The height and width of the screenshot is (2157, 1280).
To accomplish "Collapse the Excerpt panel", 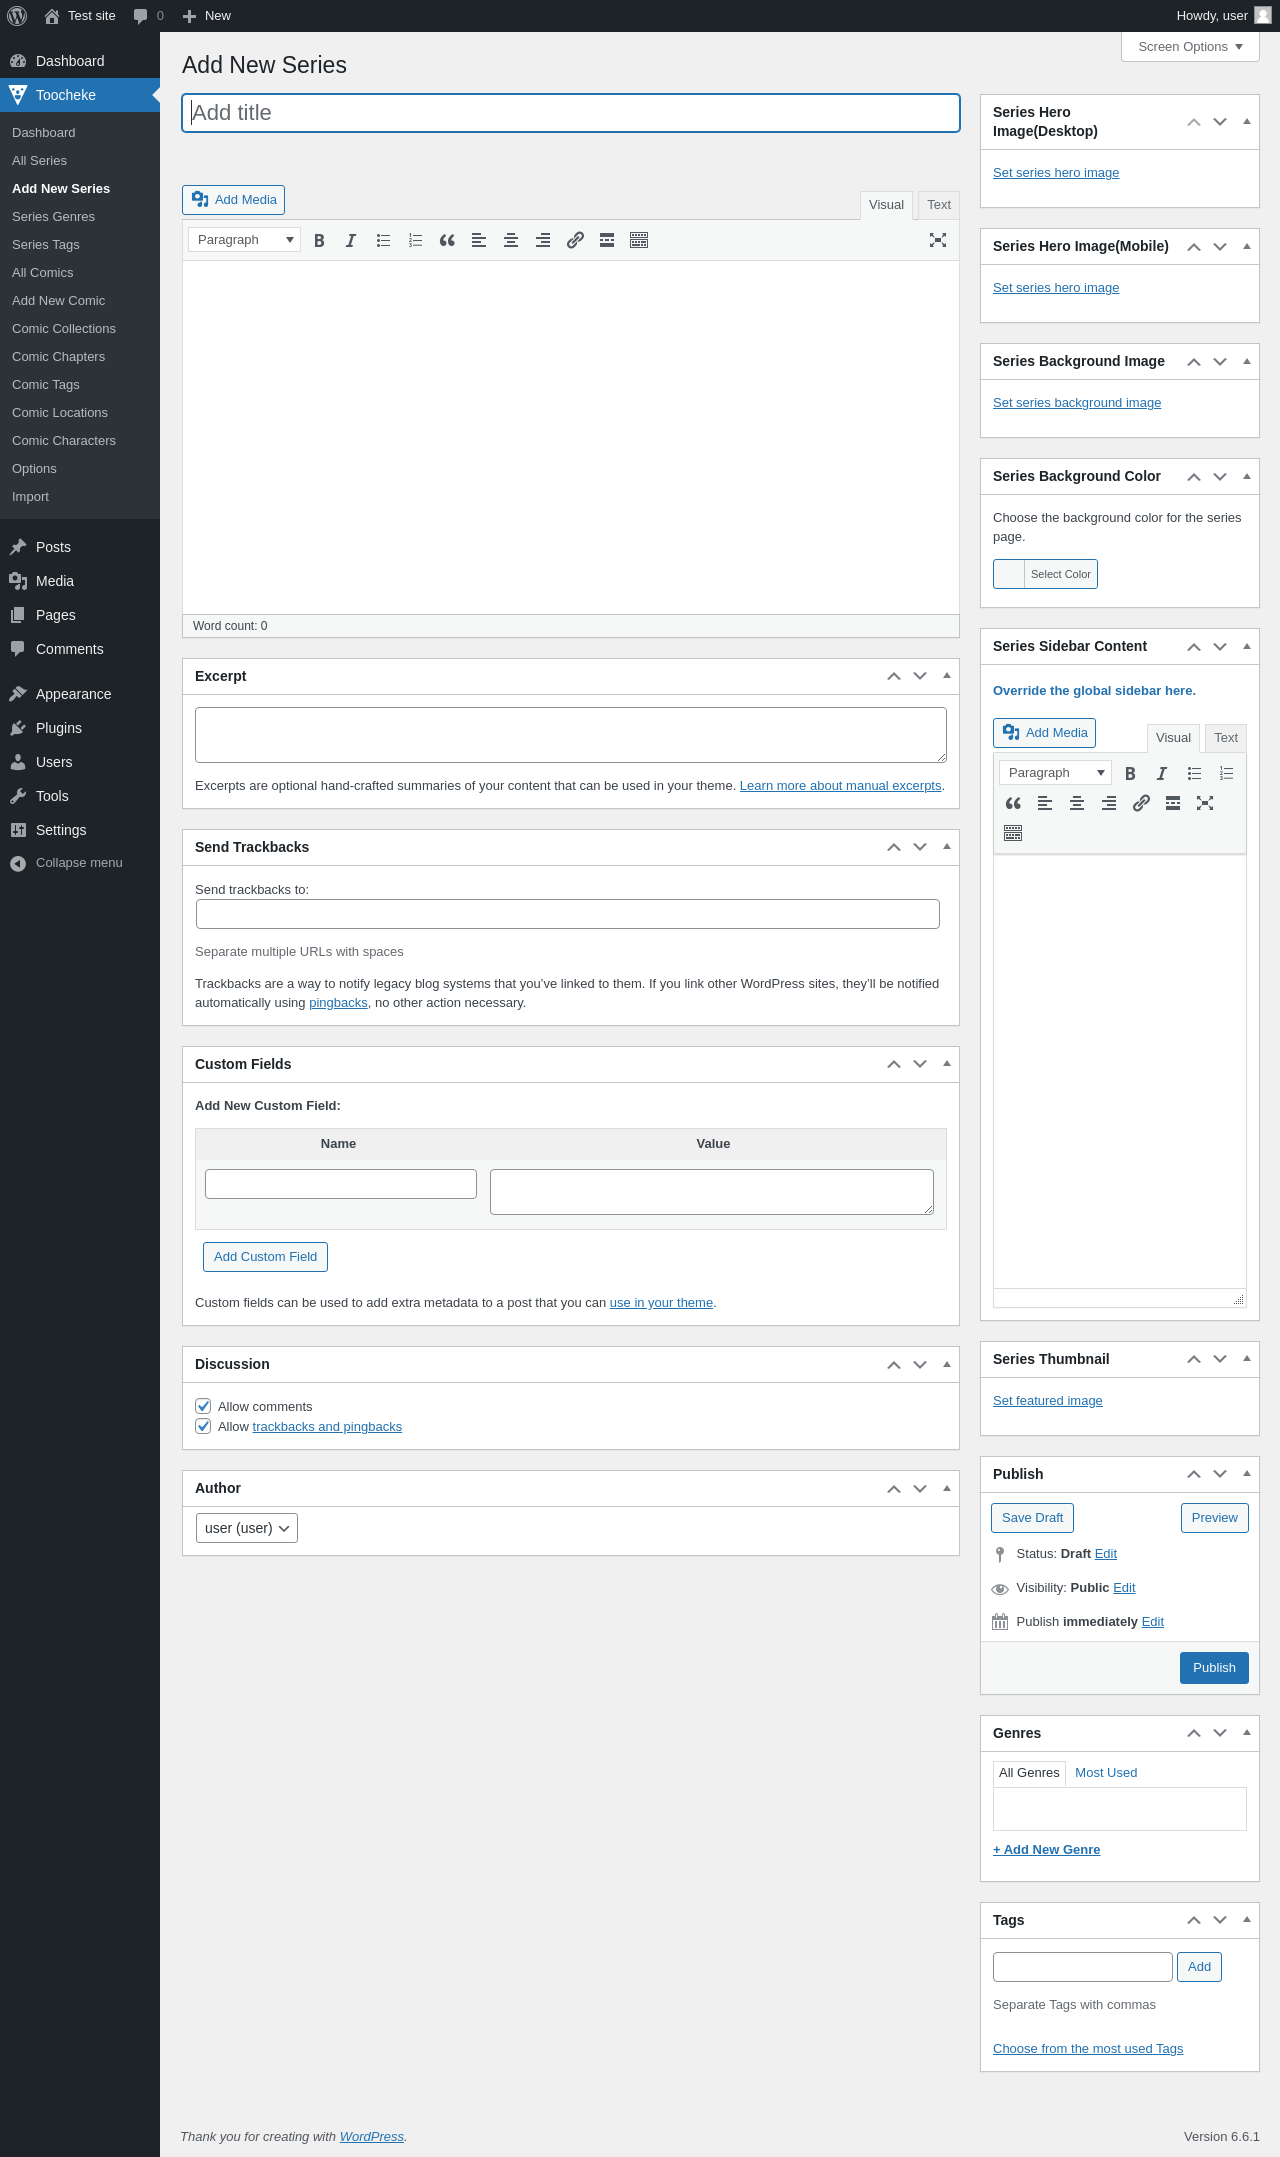I will [x=946, y=676].
